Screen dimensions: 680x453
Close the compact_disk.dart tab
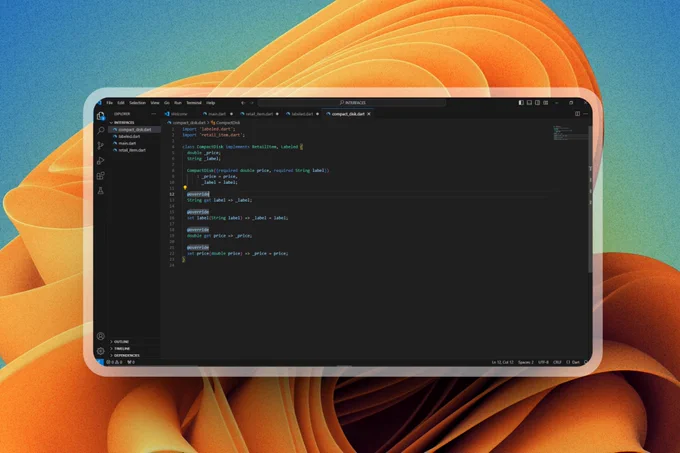(x=369, y=114)
